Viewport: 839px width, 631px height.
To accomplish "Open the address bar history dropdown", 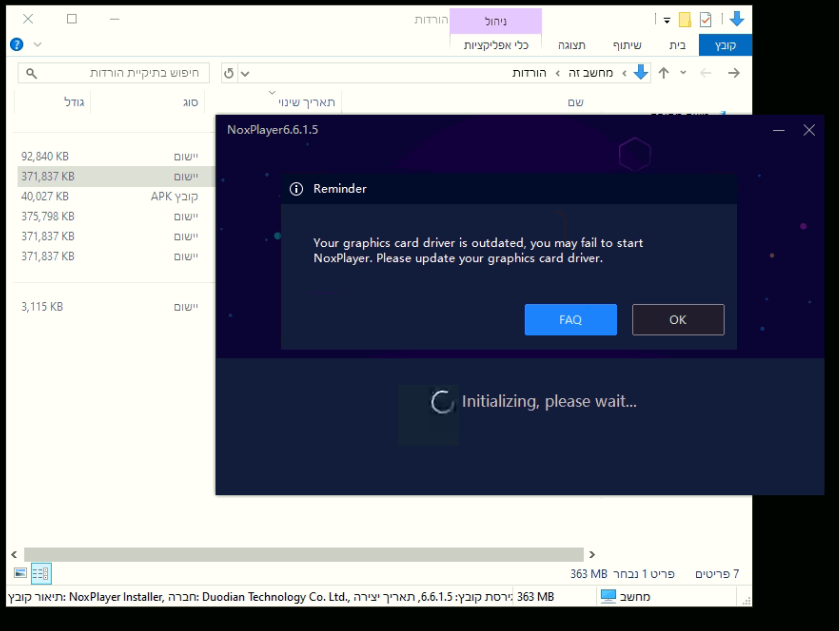I will pyautogui.click(x=245, y=73).
